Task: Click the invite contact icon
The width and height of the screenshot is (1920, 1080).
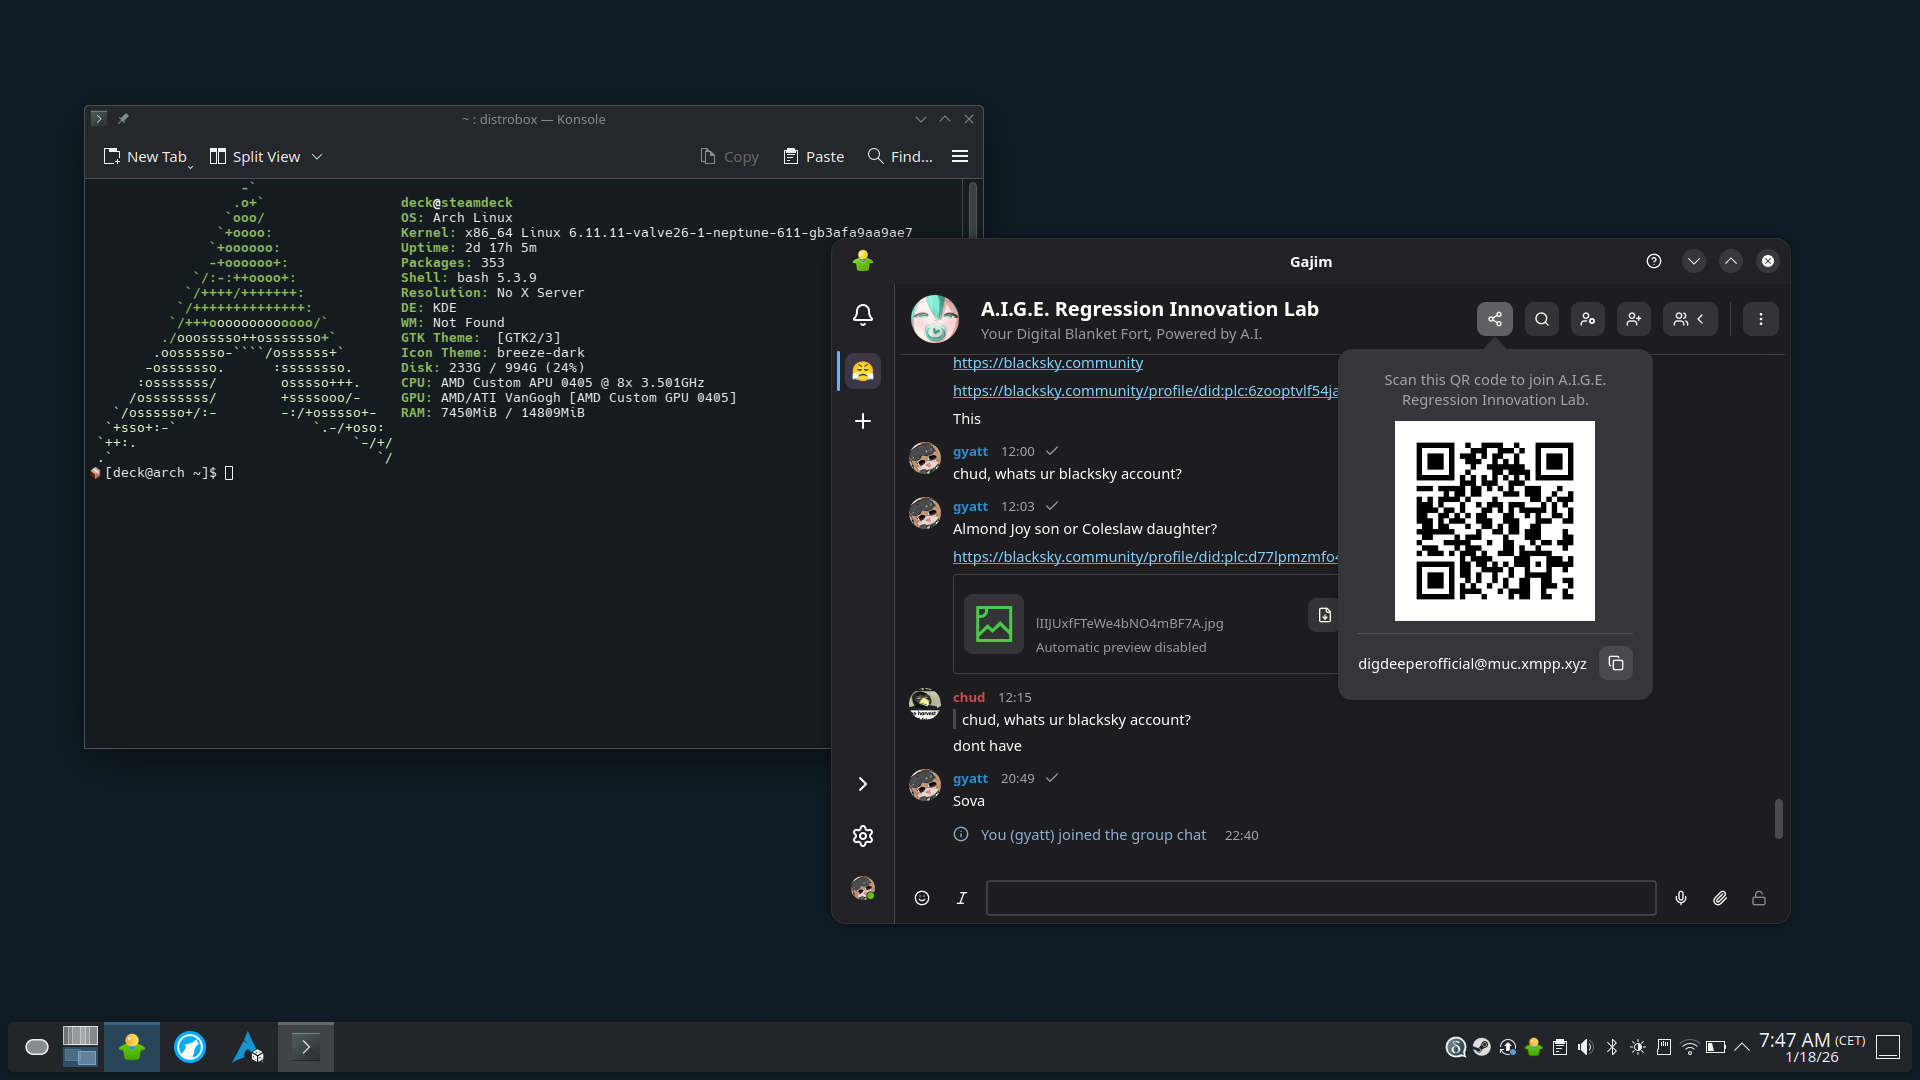Action: tap(1633, 319)
